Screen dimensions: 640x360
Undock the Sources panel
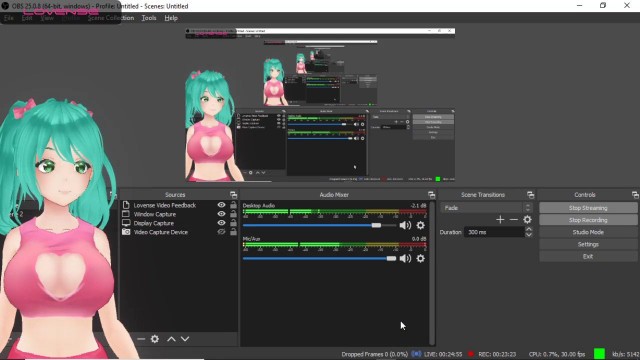233,195
